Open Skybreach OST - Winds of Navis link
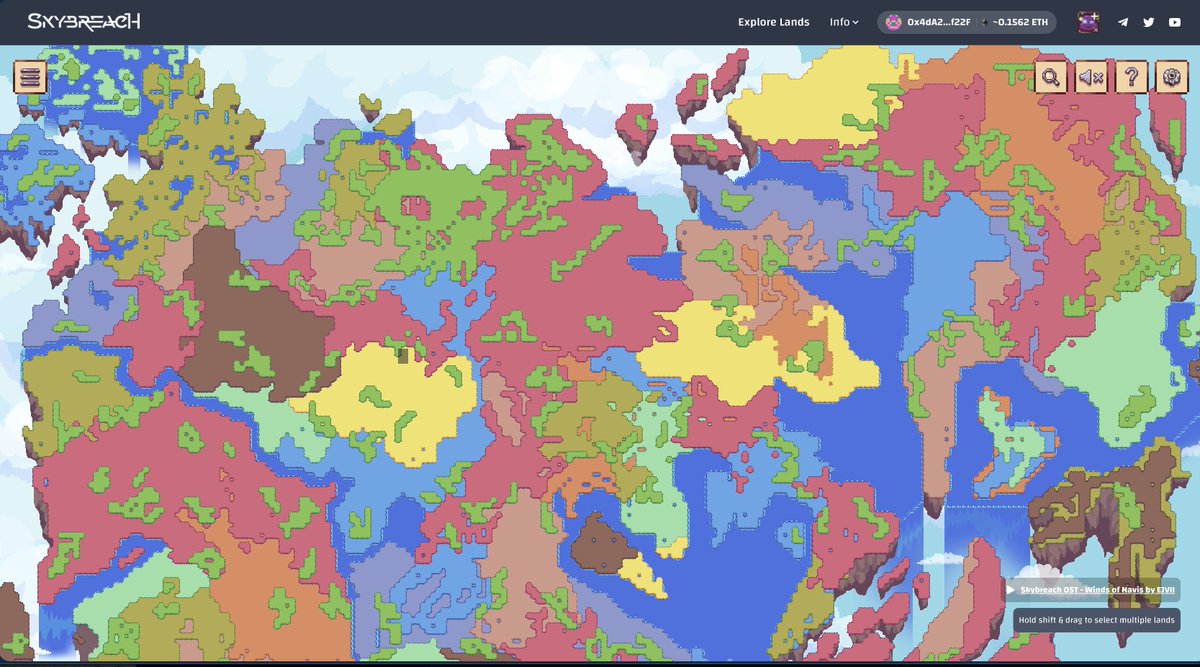The width and height of the screenshot is (1200, 667). click(x=1097, y=590)
